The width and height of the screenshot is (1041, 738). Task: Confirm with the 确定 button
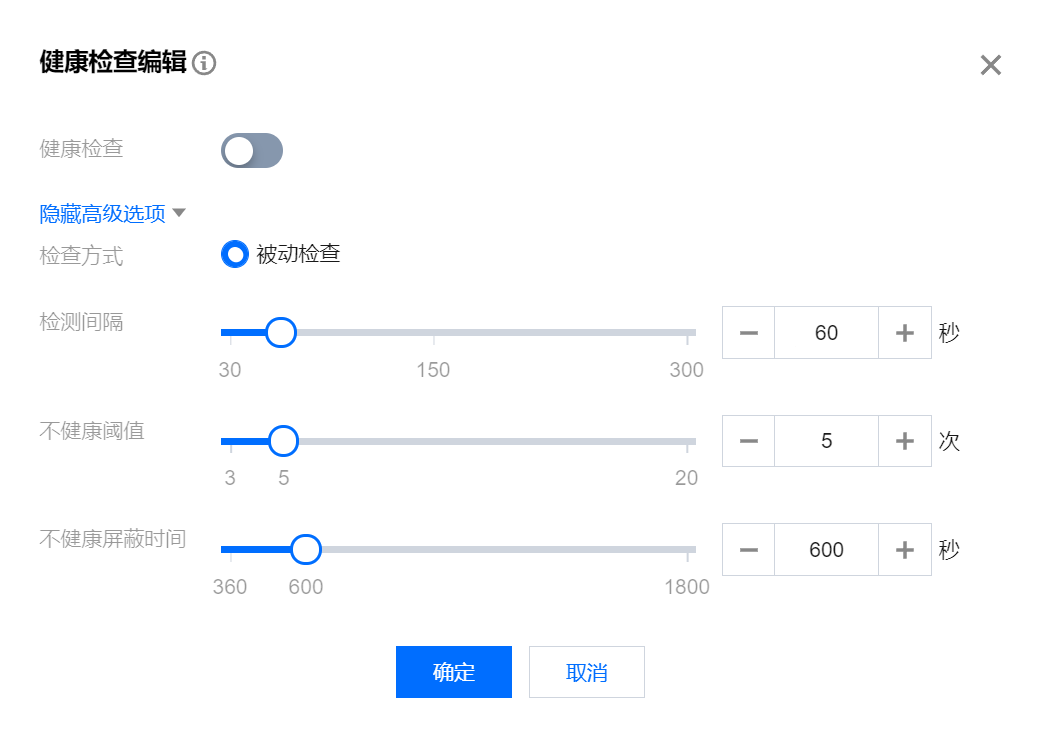(x=453, y=672)
